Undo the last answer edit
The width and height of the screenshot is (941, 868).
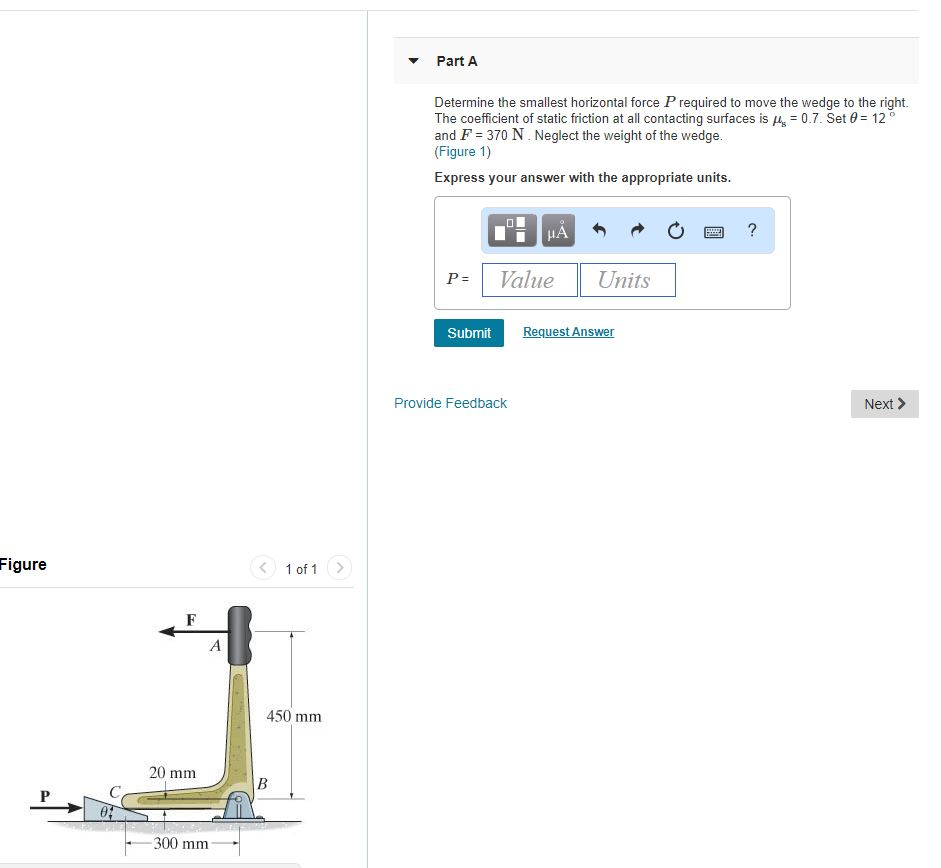click(x=598, y=230)
